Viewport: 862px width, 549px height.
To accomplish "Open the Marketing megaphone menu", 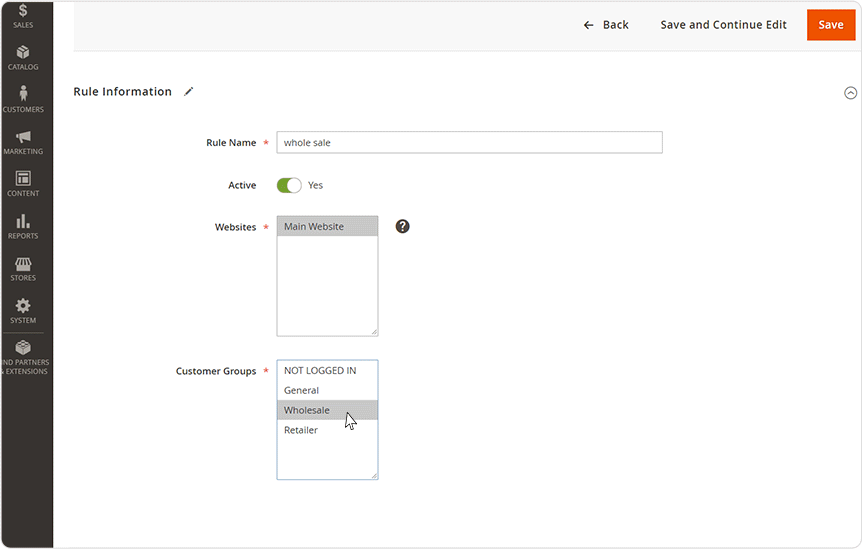I will [x=23, y=142].
